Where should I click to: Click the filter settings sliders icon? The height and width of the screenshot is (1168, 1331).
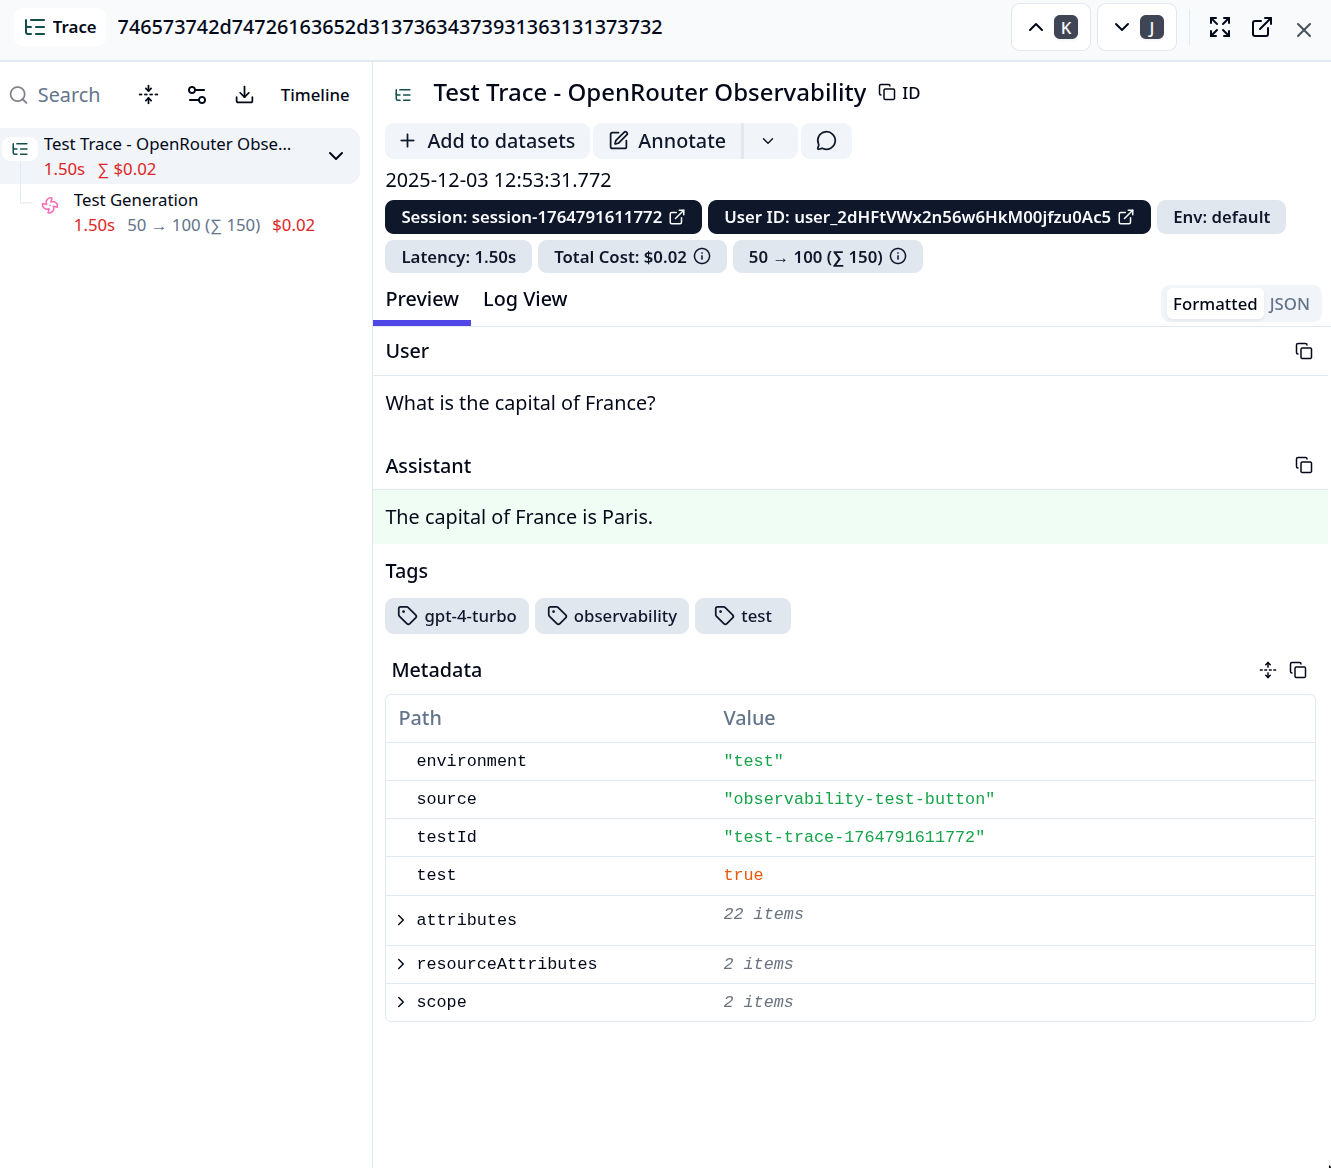click(197, 95)
